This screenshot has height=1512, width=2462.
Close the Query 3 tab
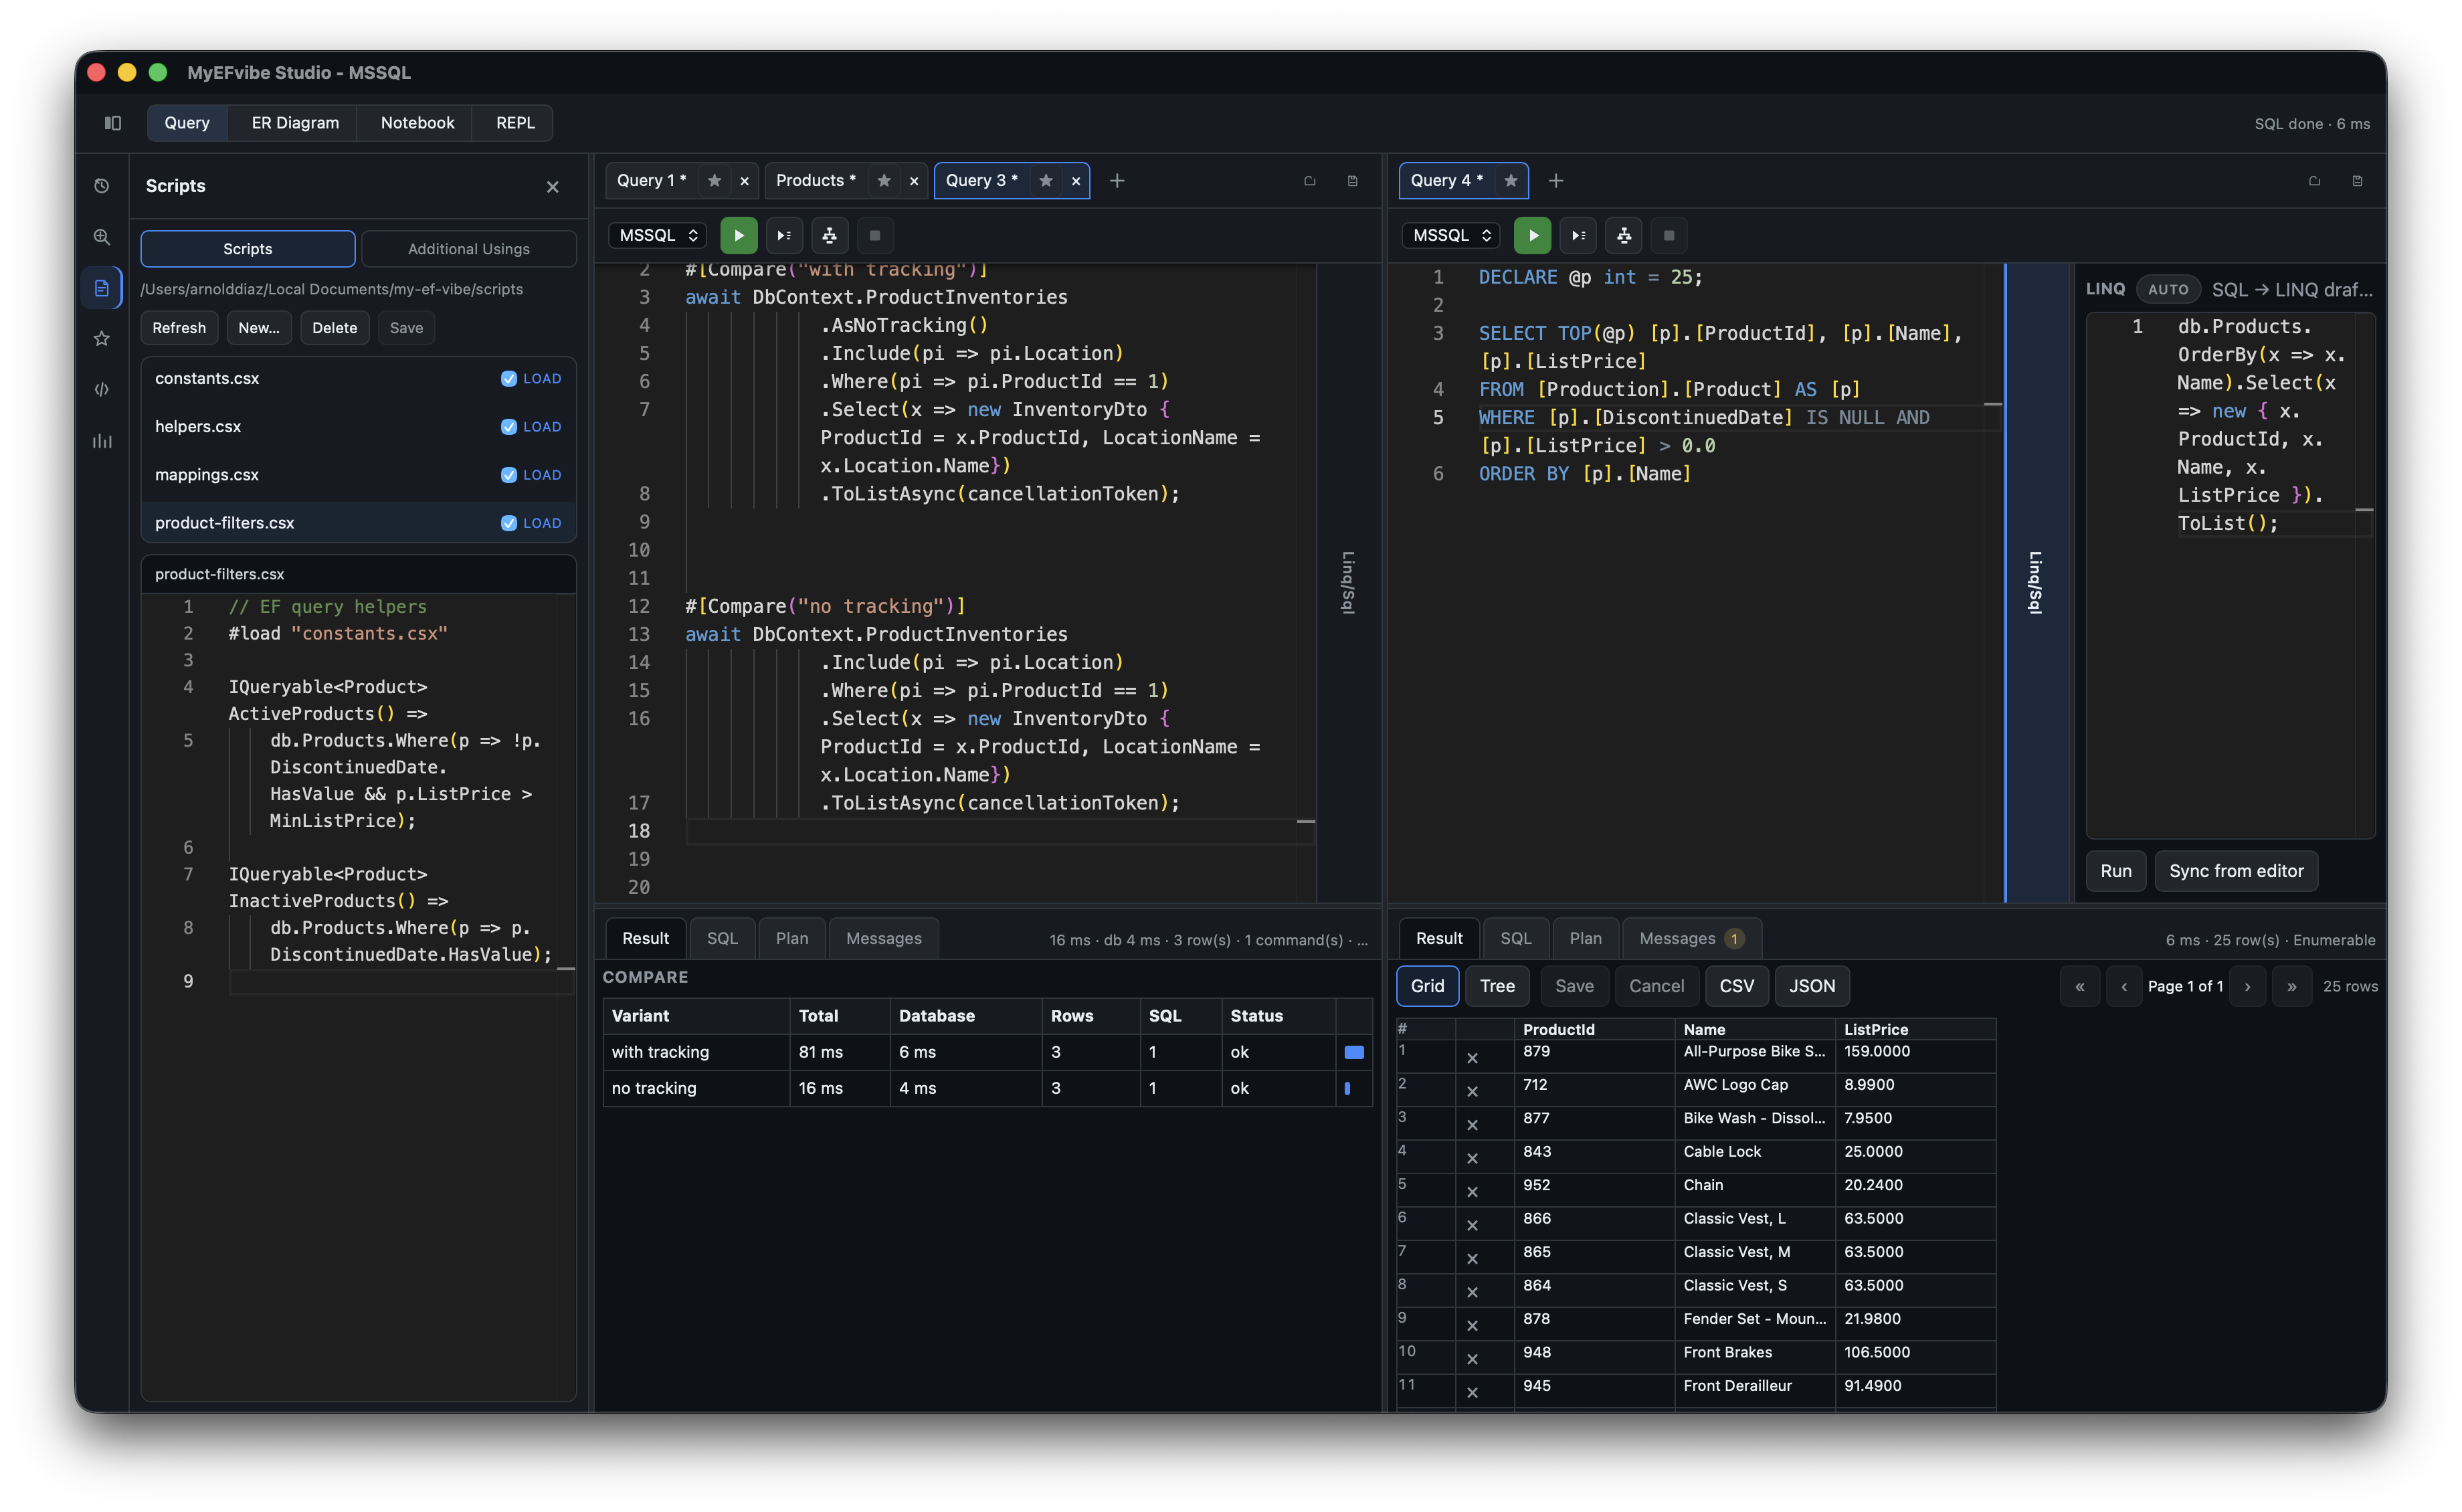tap(1076, 181)
